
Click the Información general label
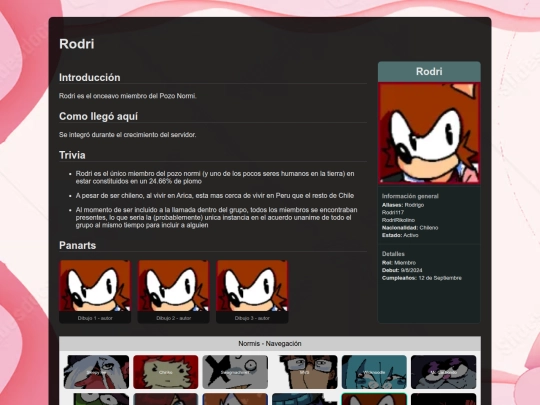coord(410,196)
